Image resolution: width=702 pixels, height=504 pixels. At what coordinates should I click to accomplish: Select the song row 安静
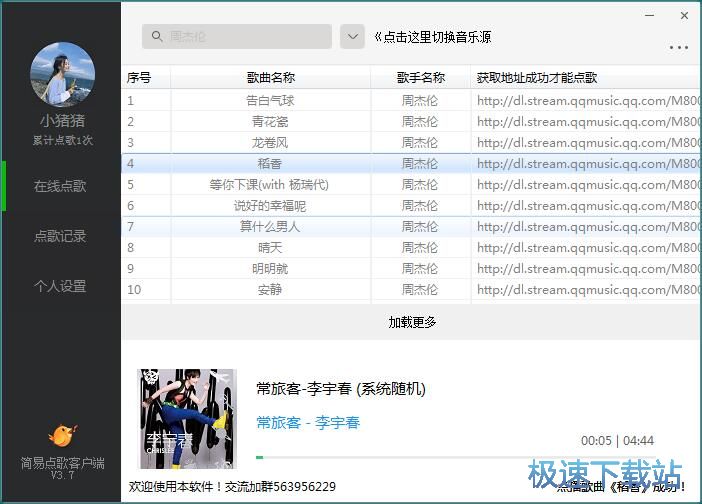click(x=411, y=290)
